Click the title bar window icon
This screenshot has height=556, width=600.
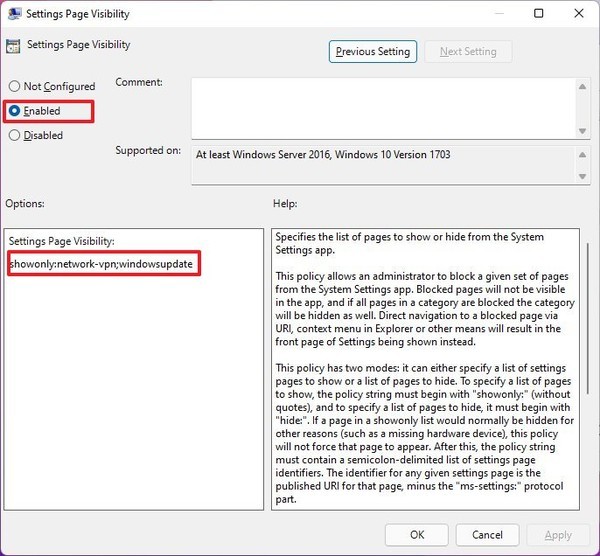point(15,14)
